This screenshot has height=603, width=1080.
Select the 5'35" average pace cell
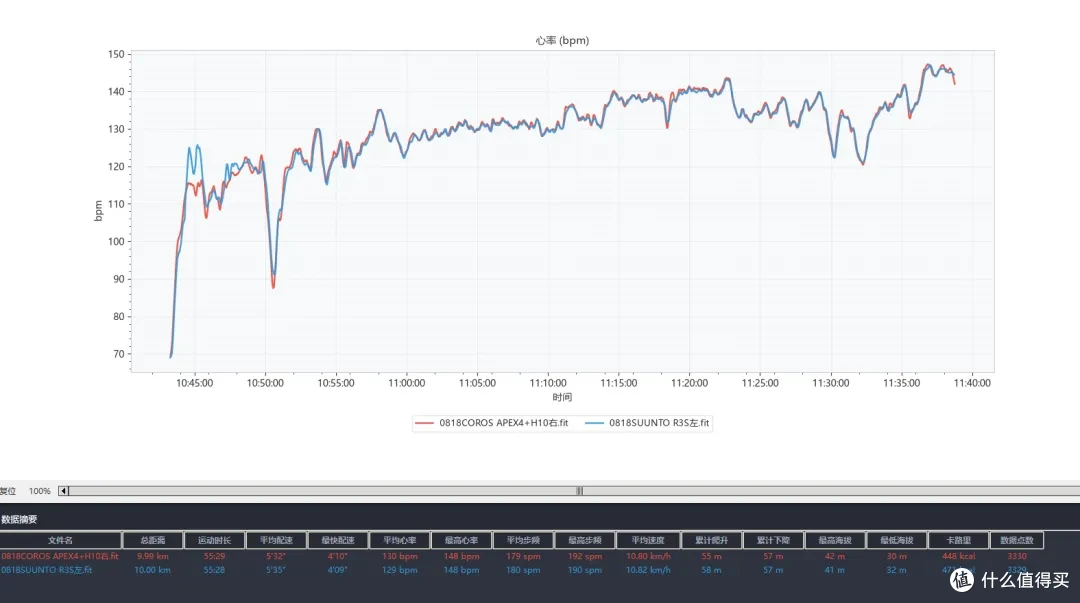tap(276, 570)
